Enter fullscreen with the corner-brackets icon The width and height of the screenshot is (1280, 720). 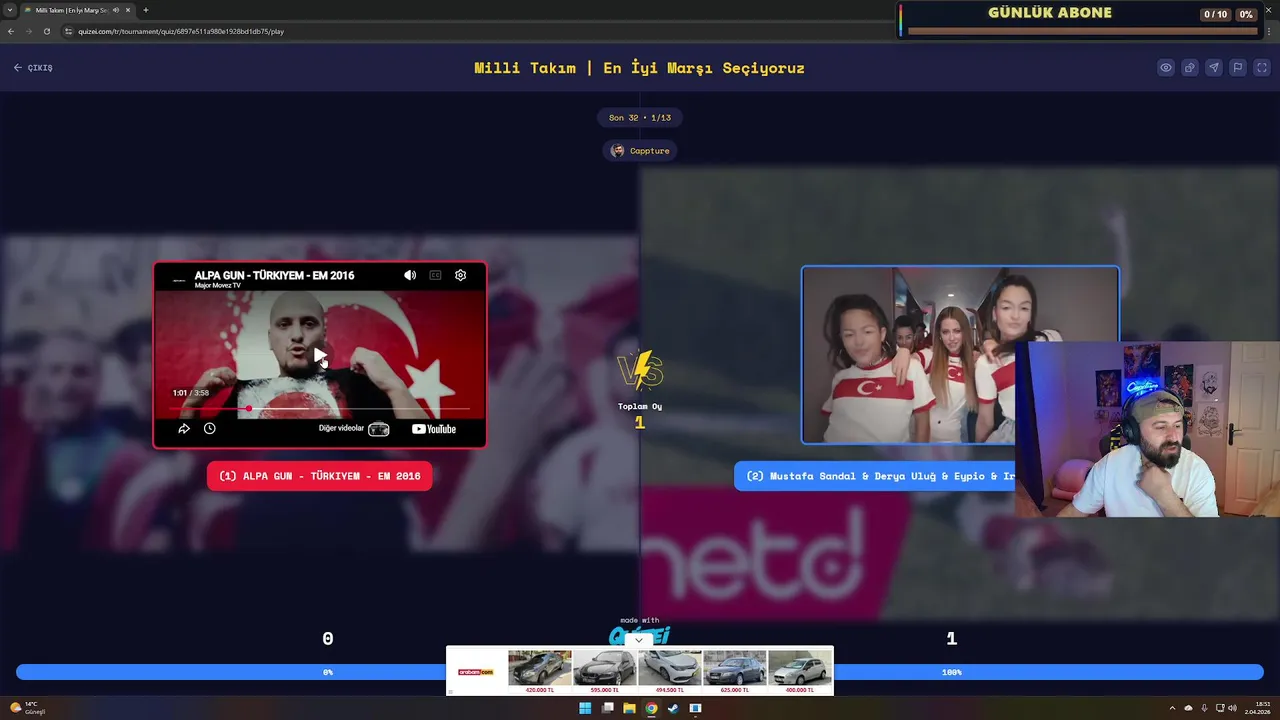1262,68
